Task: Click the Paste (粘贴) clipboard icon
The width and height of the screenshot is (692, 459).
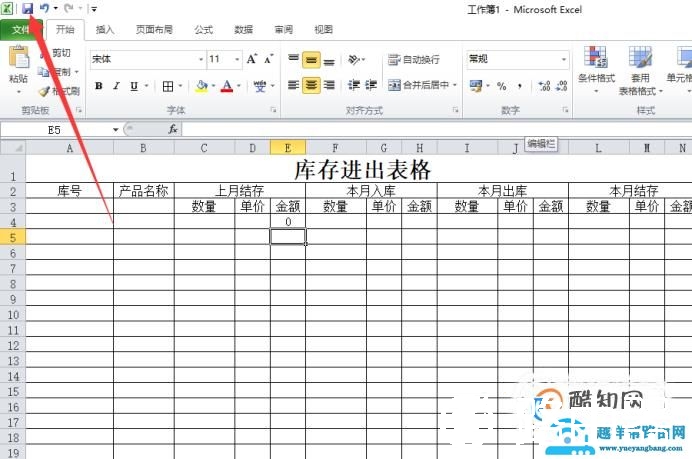Action: click(x=19, y=58)
